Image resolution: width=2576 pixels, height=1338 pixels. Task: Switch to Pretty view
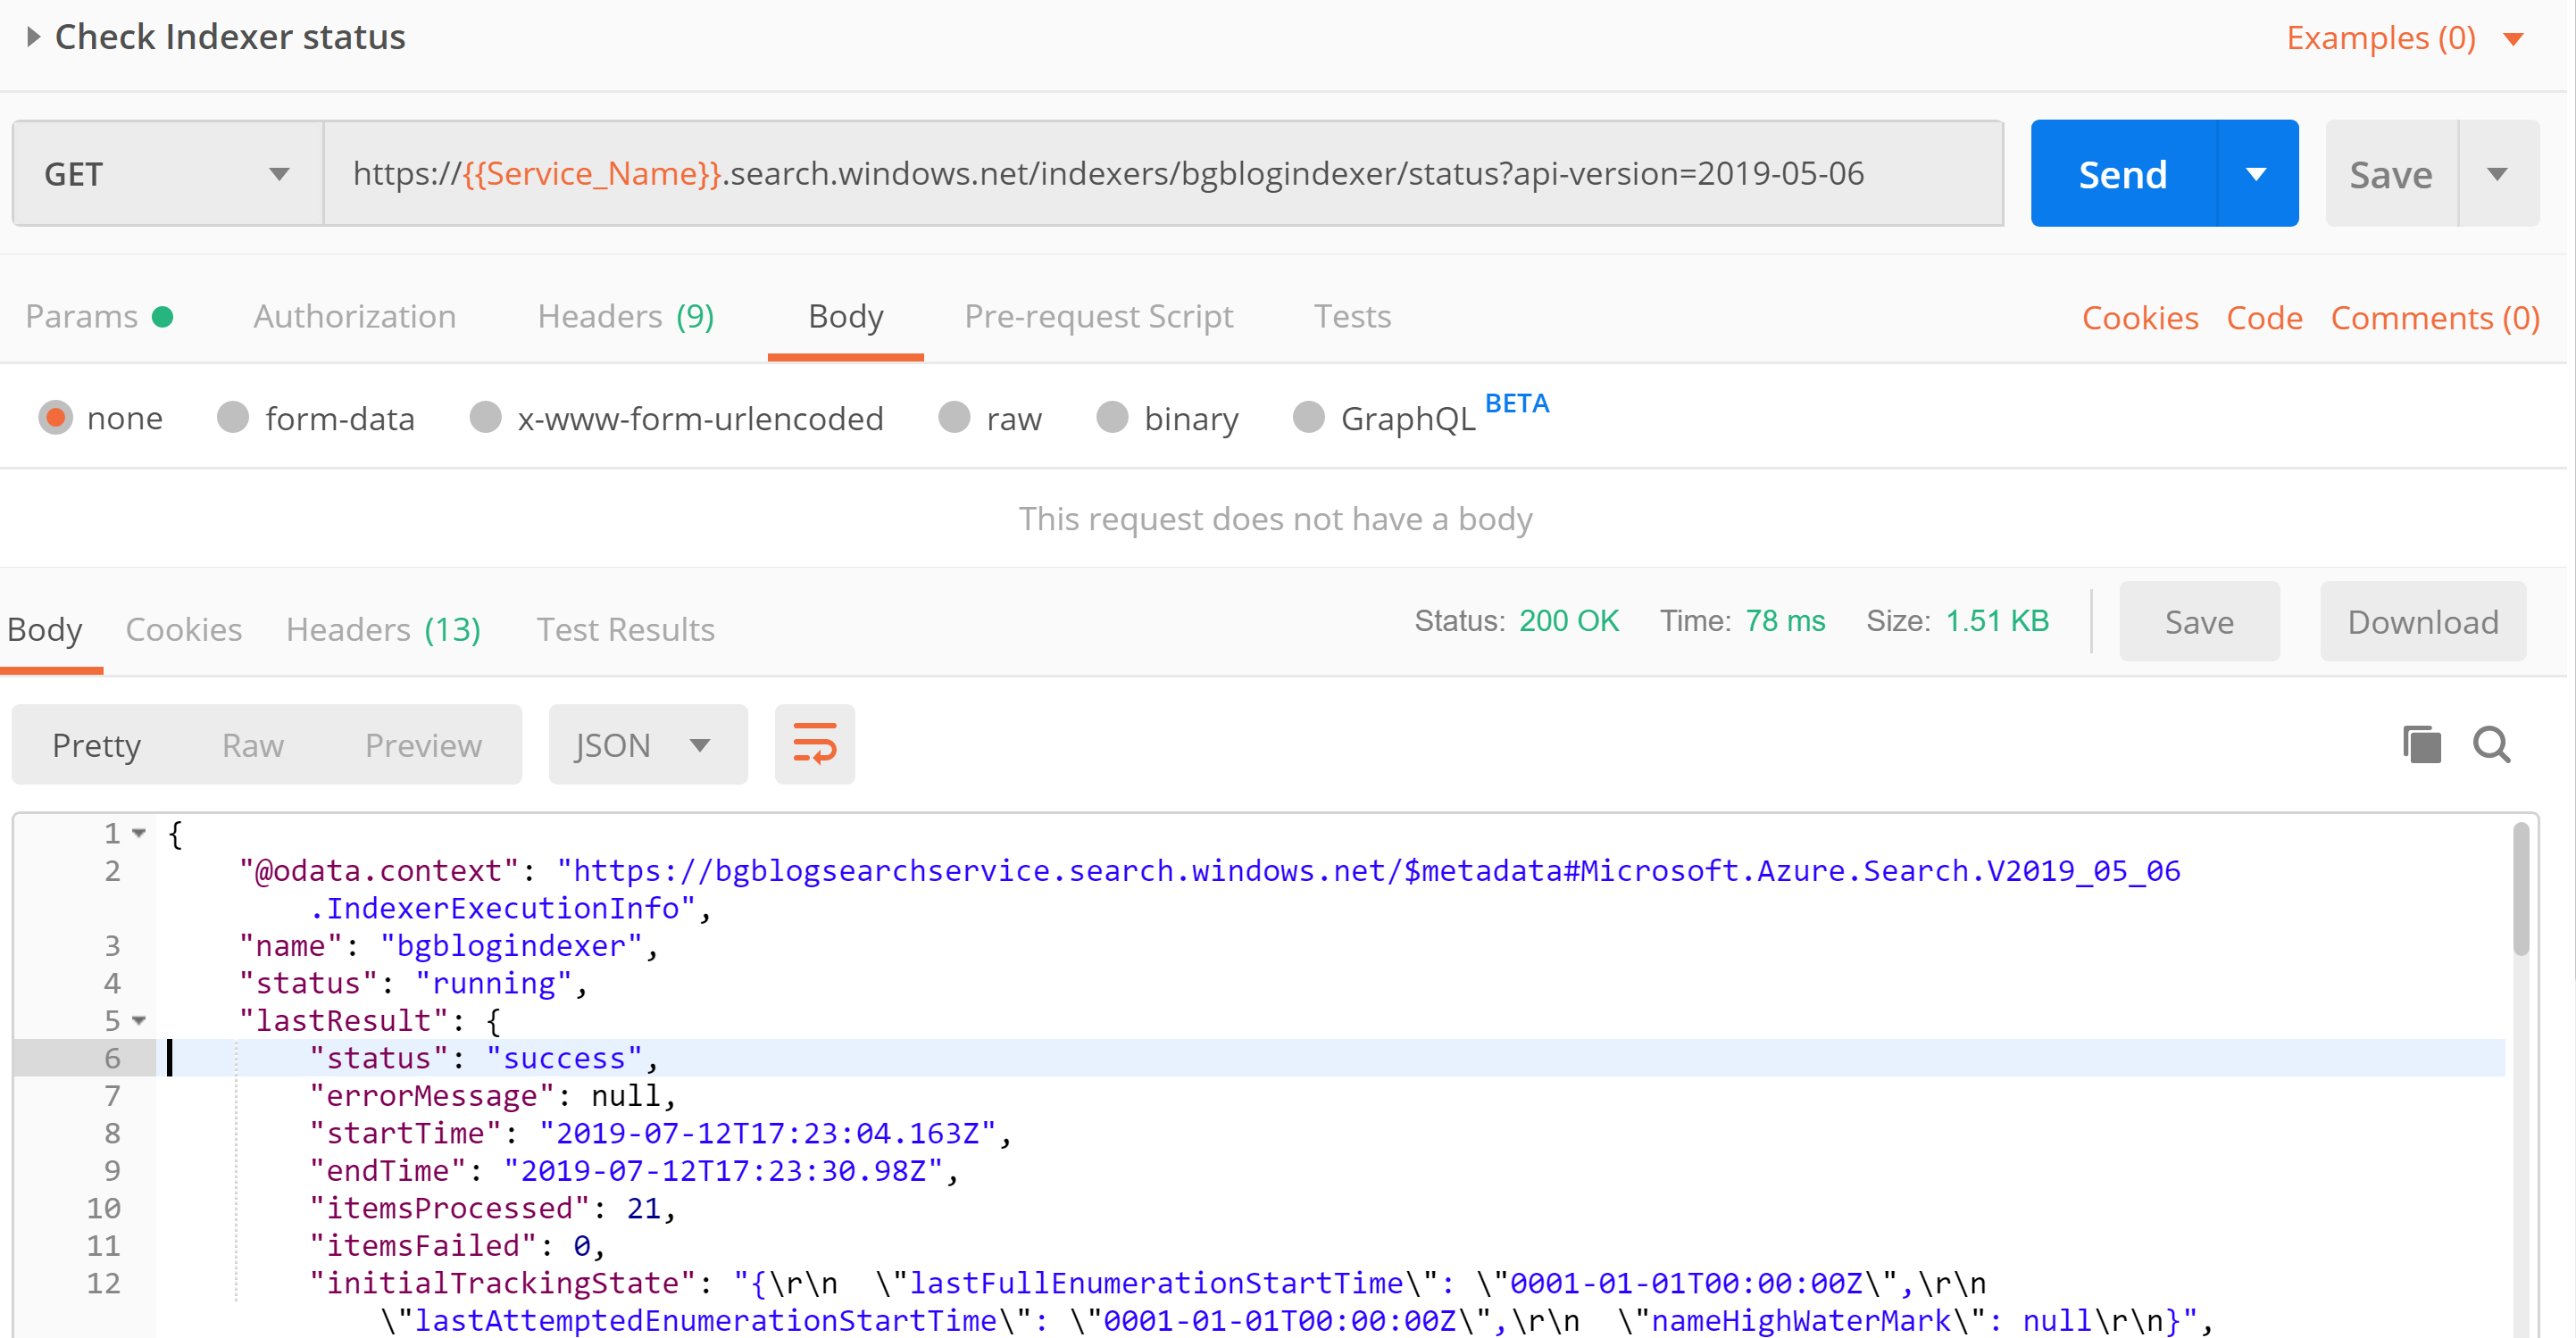[97, 746]
